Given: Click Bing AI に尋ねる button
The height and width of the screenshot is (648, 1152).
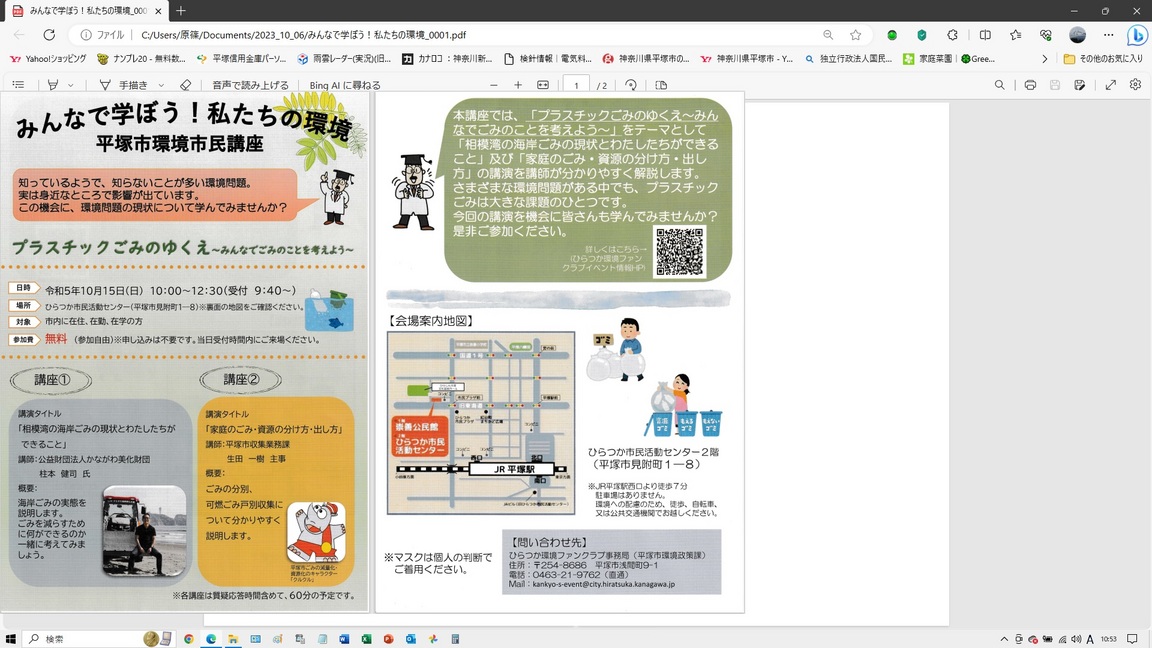Looking at the screenshot, I should point(345,85).
